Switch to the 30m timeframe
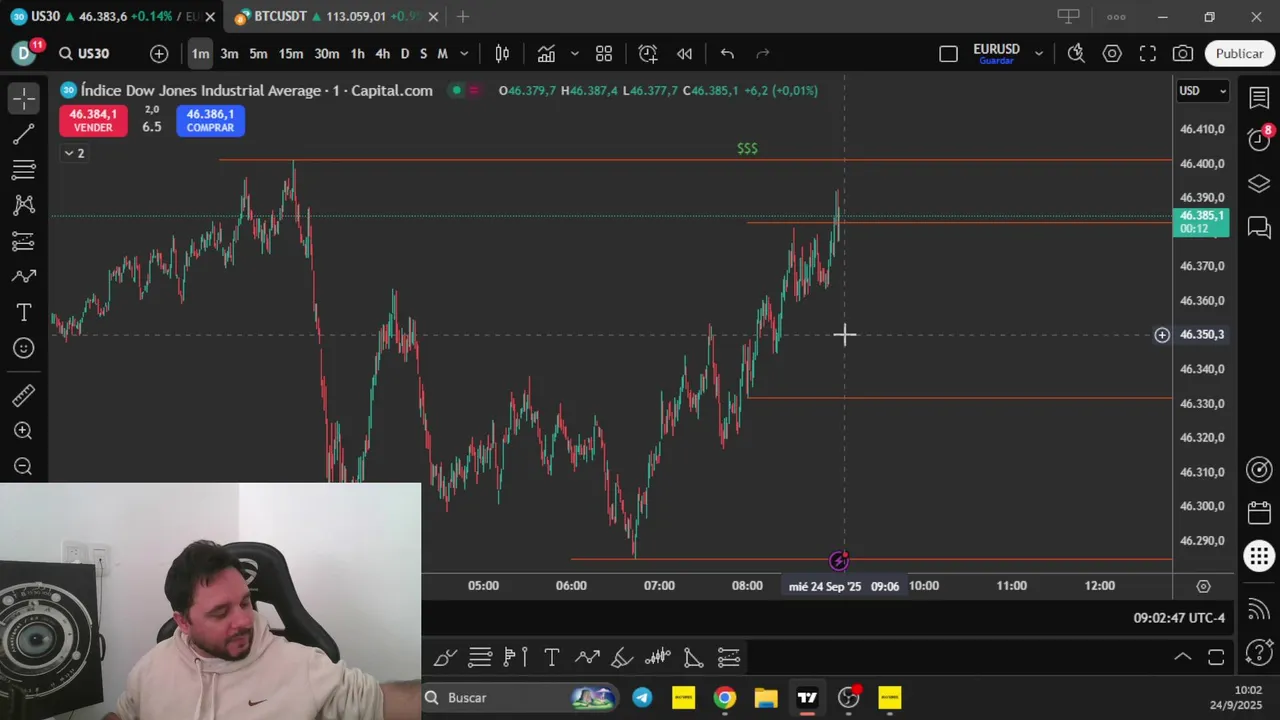Screen dimensions: 1280x720 point(327,54)
